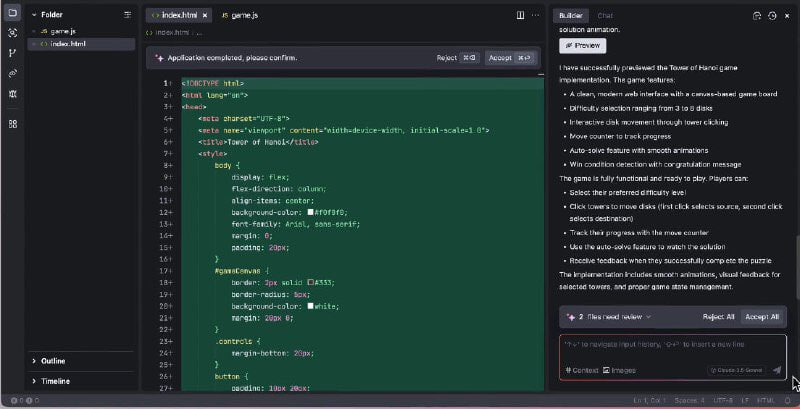Viewport: 800px width, 409px height.
Task: Click the white background-color swatch in code
Action: point(311,307)
